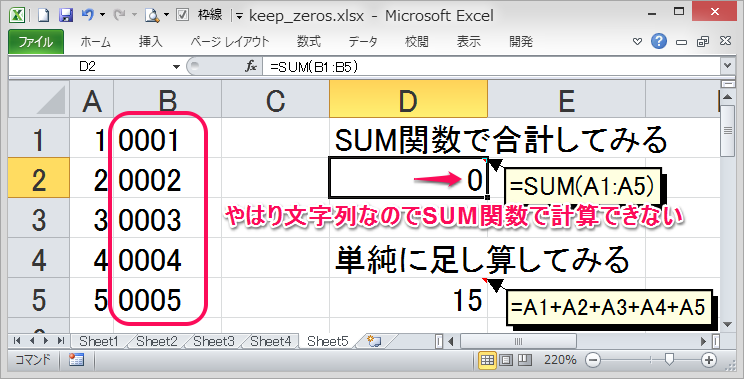
Task: Click the 220% zoom level button
Action: pos(560,360)
